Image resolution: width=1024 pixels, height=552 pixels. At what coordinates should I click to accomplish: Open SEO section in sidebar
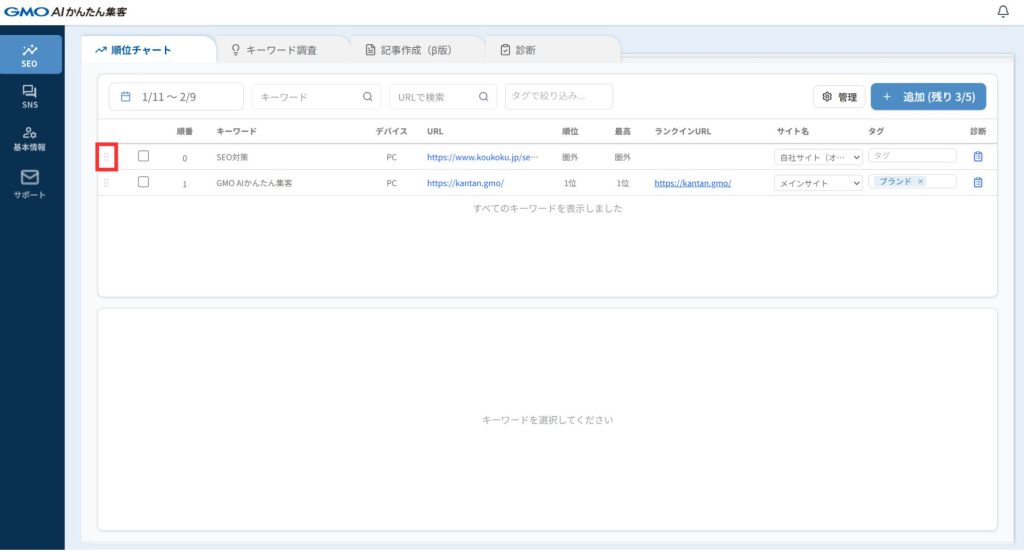(30, 55)
